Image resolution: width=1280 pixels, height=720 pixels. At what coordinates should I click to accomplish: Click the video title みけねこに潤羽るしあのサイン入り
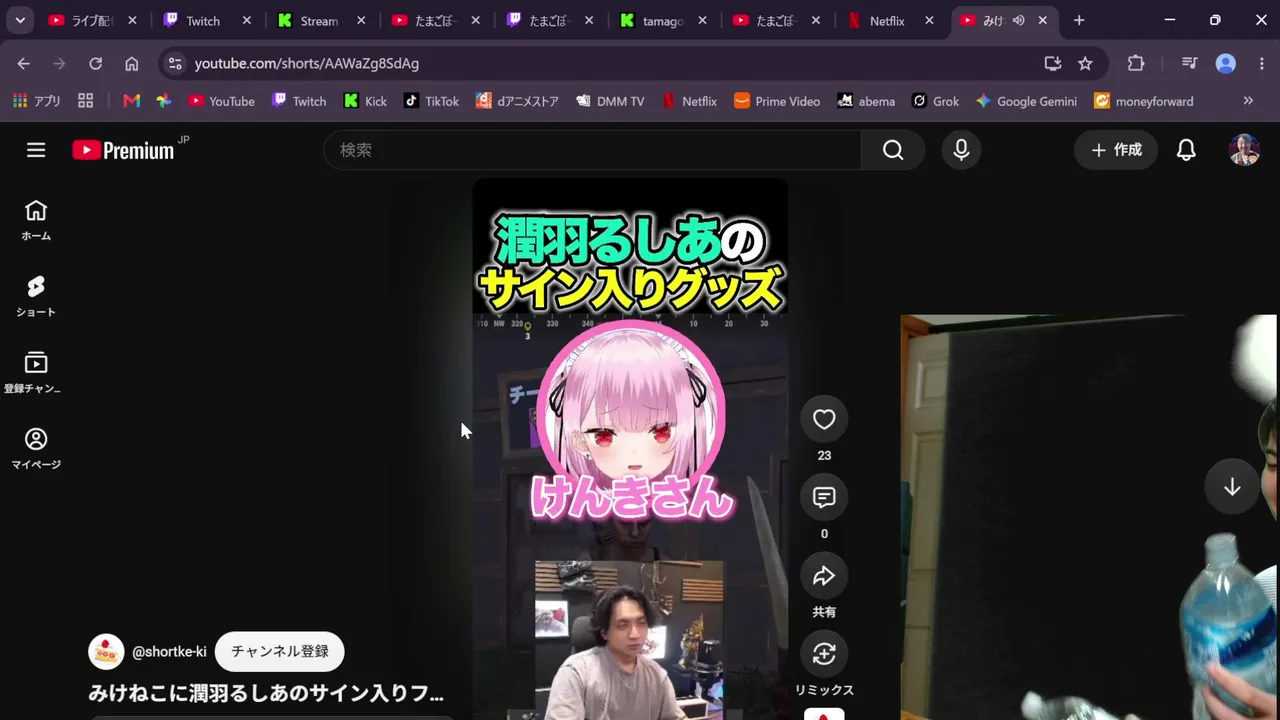[266, 693]
